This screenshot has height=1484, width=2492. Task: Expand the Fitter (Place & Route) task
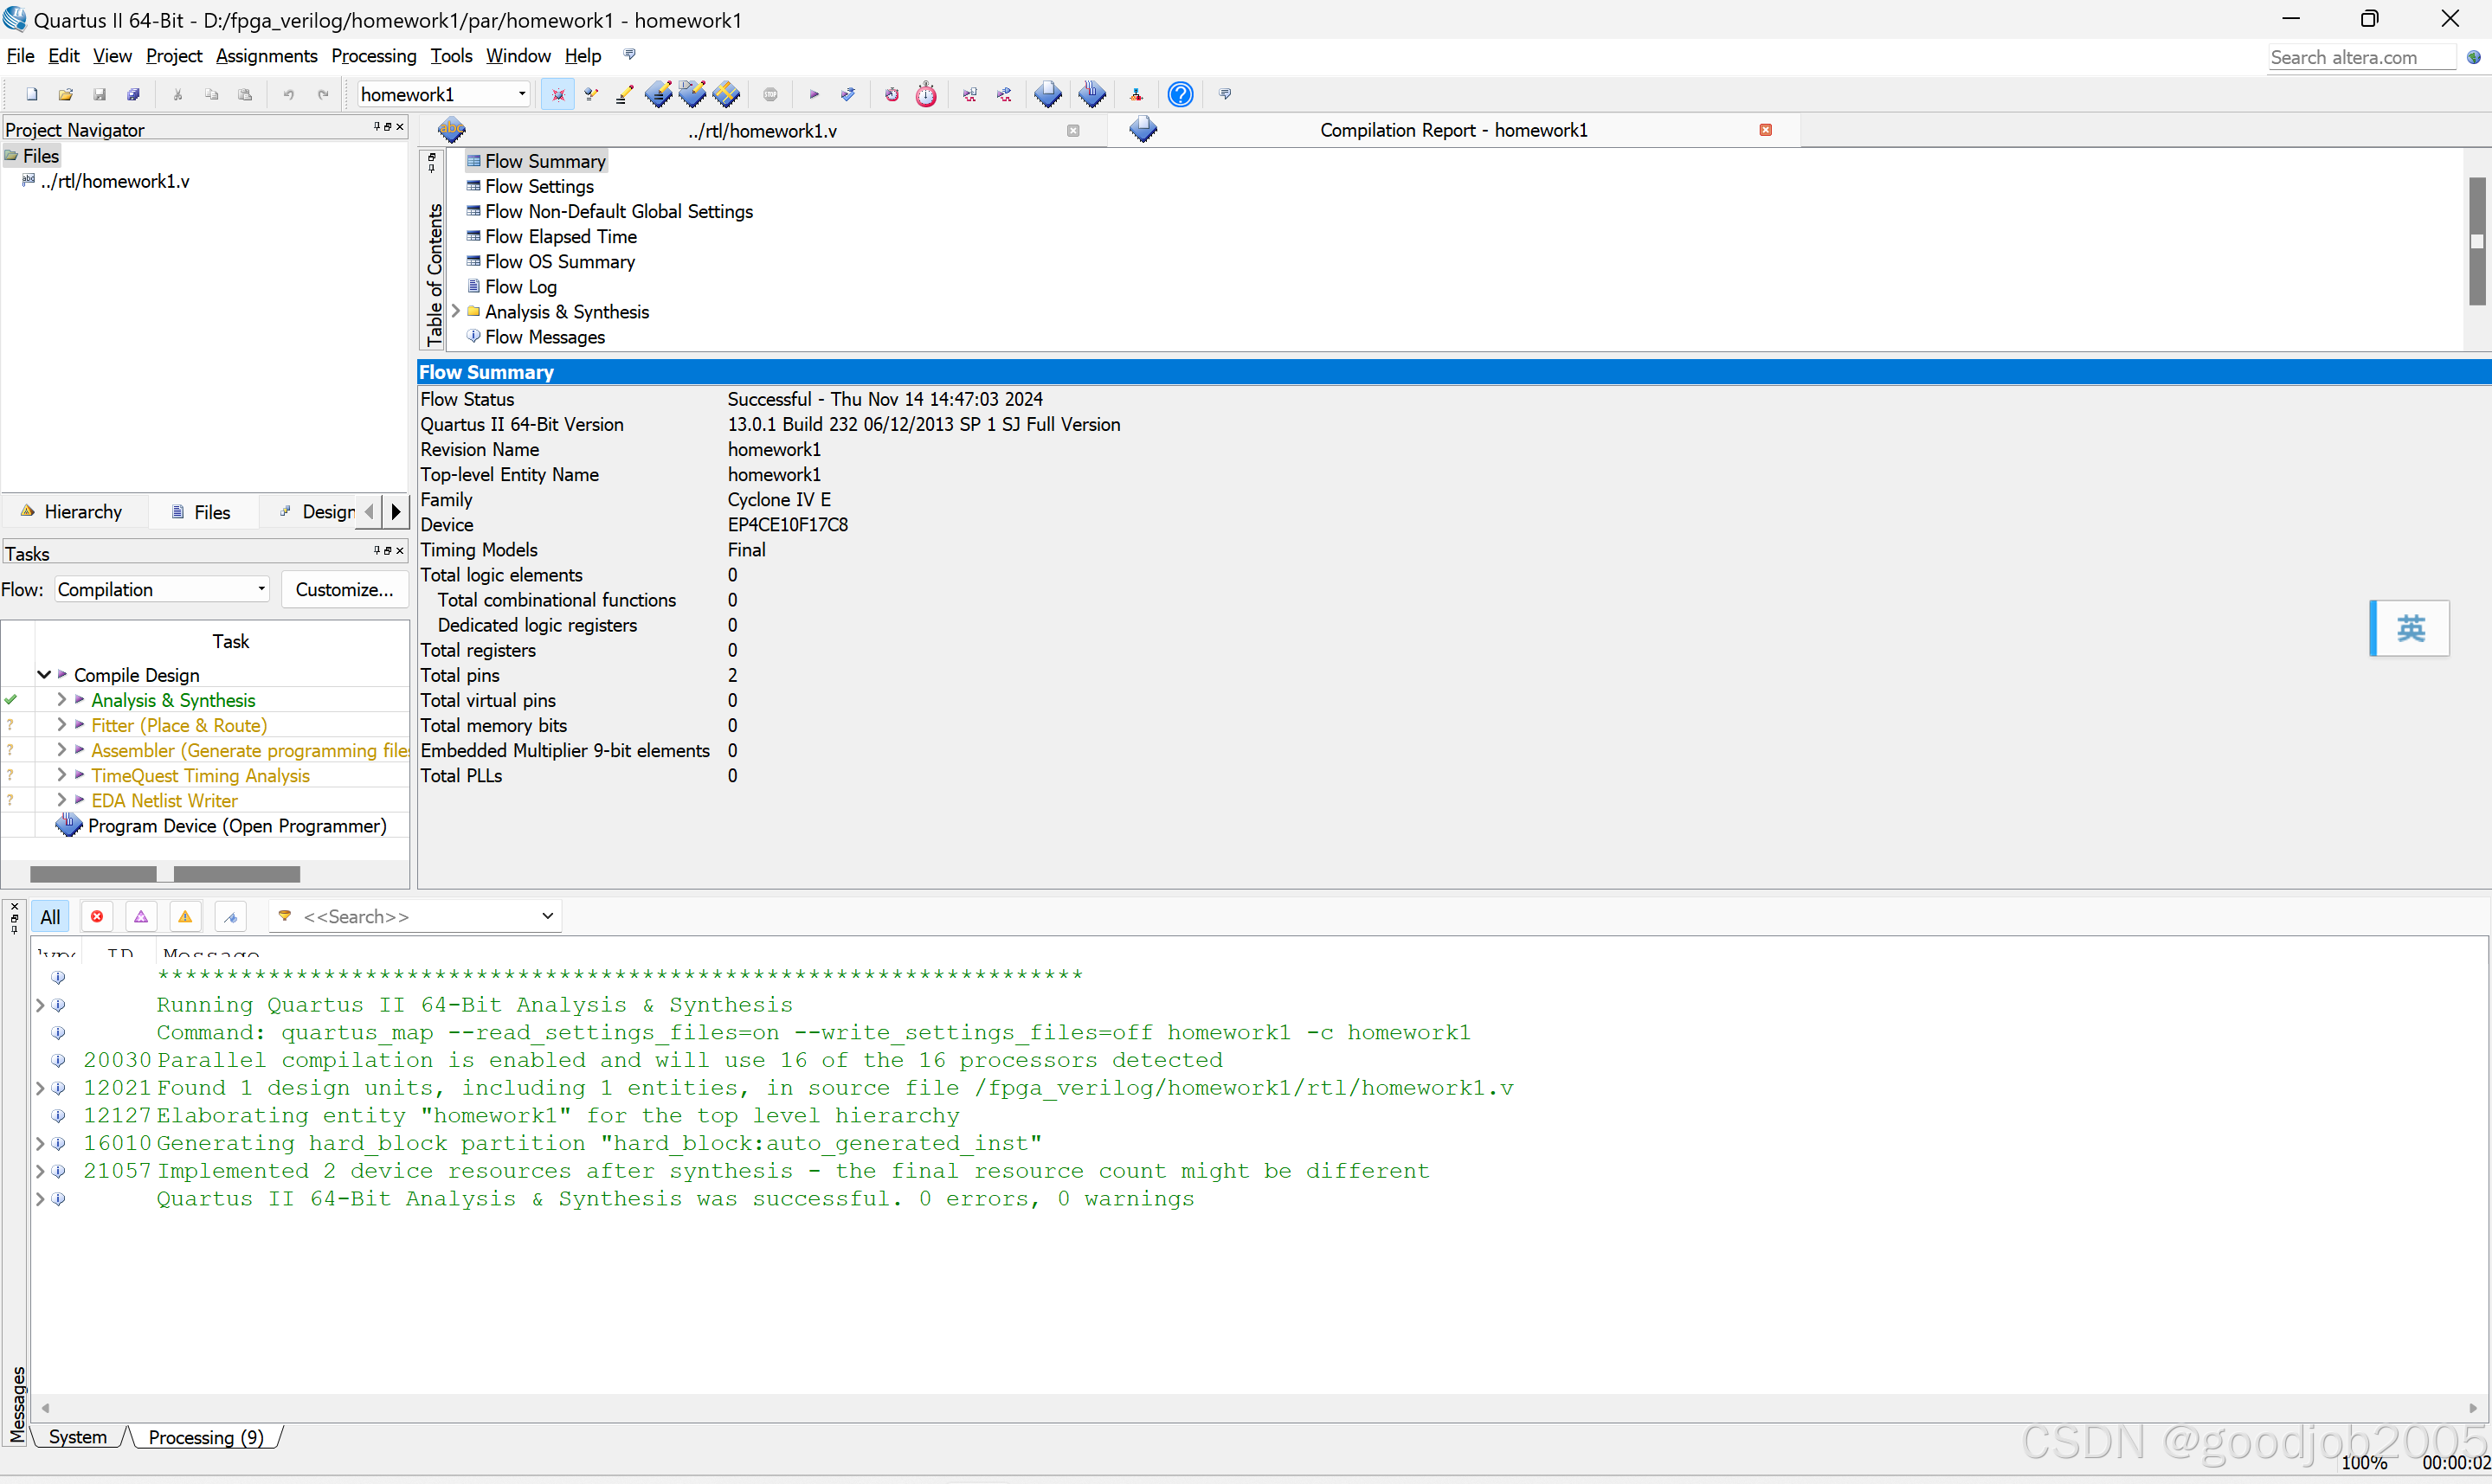[62, 725]
